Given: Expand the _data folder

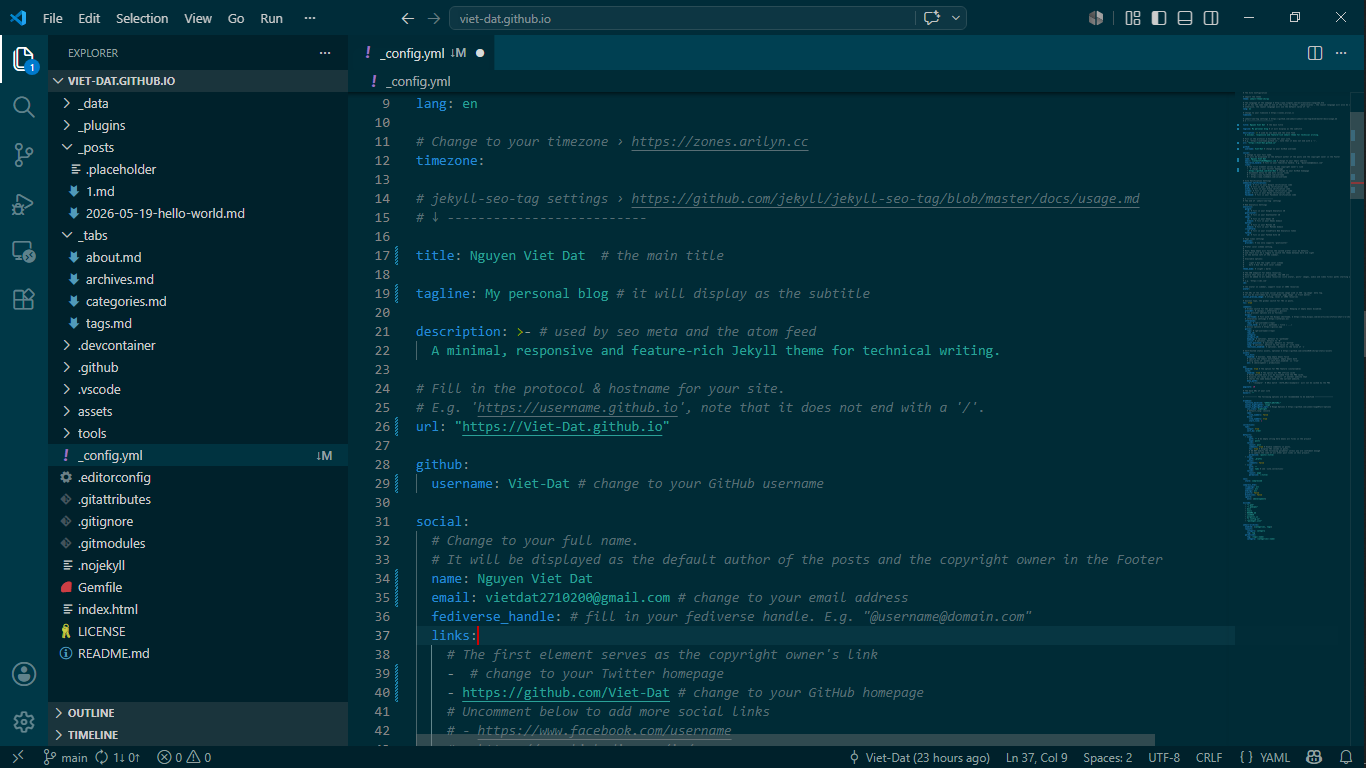Looking at the screenshot, I should (x=198, y=103).
